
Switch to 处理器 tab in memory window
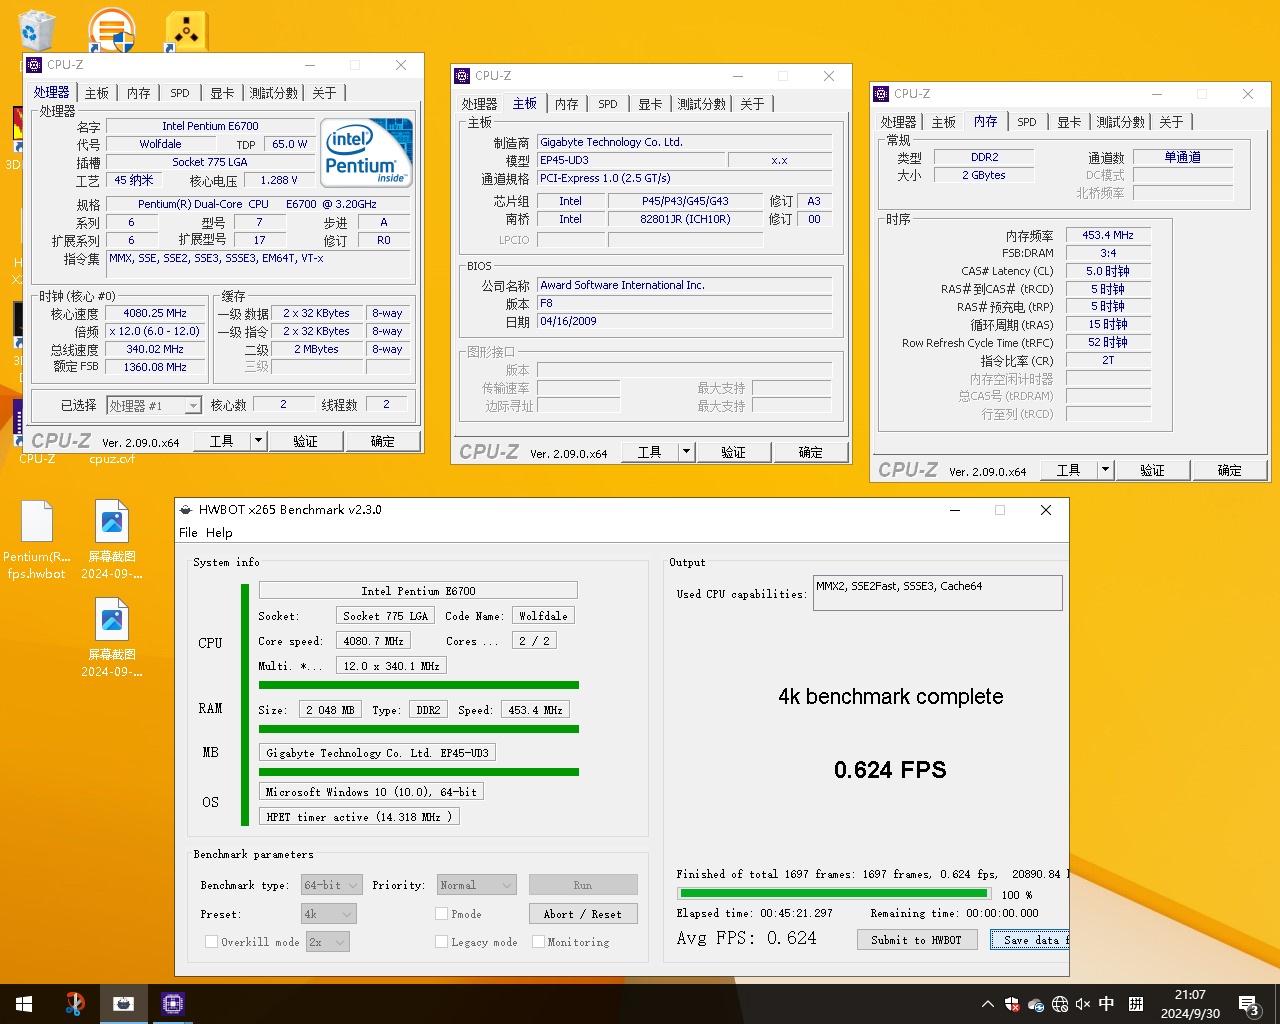click(898, 122)
